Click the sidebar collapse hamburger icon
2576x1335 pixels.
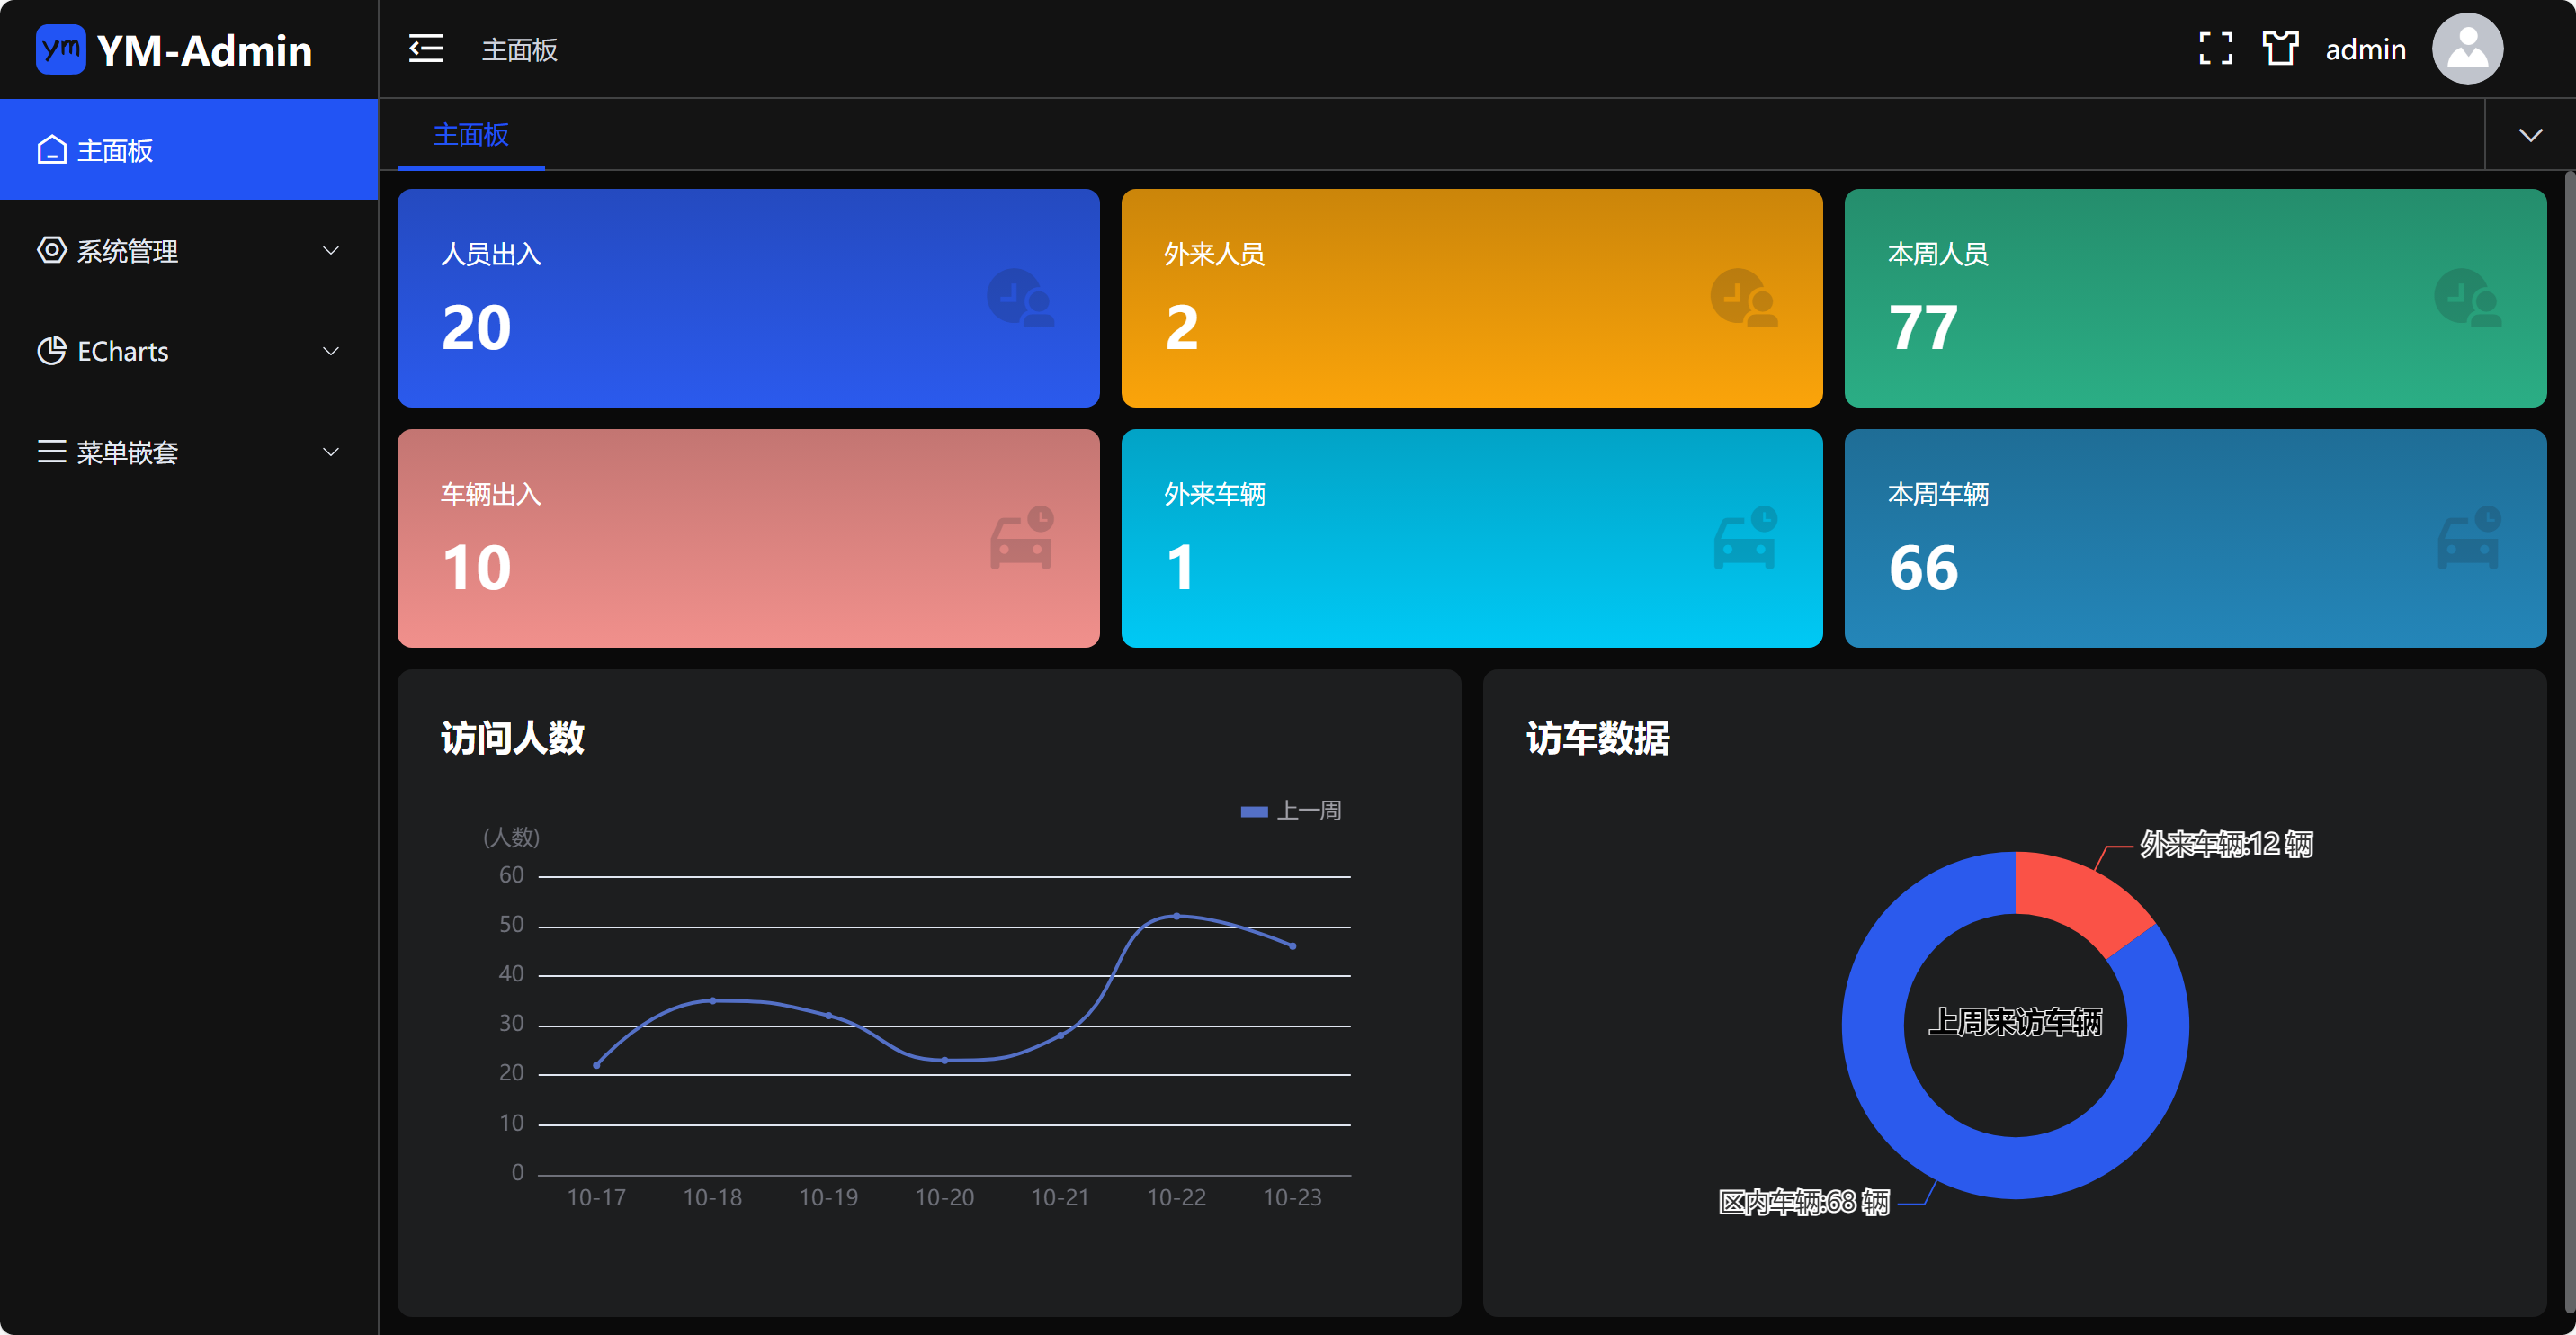426,48
